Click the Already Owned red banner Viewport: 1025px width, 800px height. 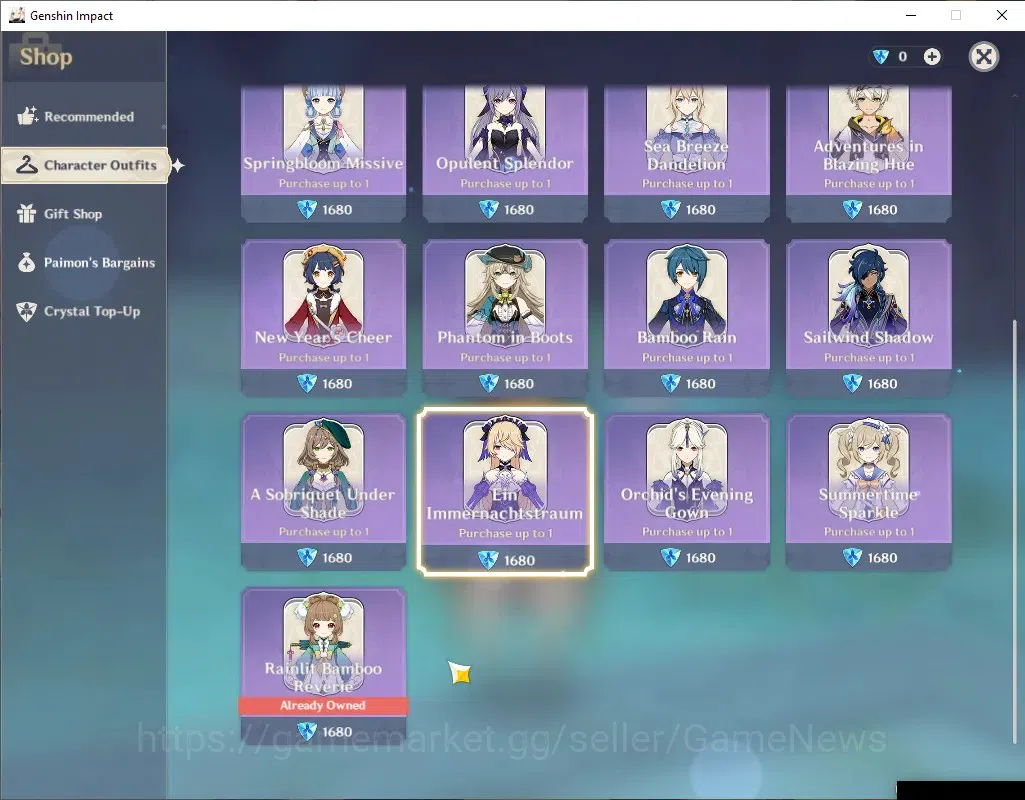tap(324, 705)
